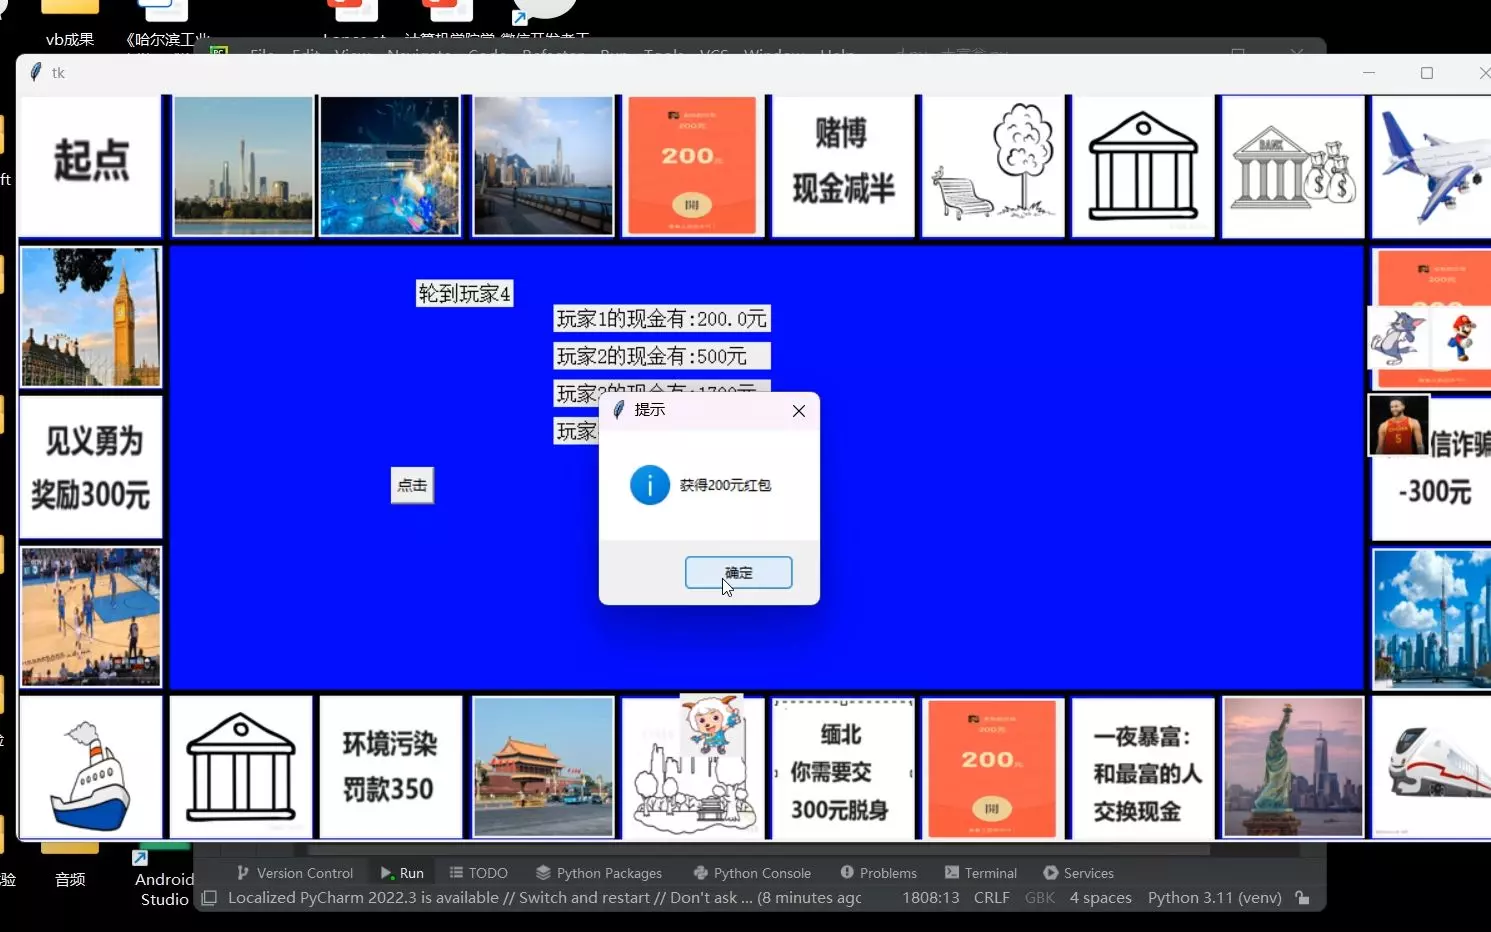Click the park bench and tree tile
The image size is (1491, 932).
coord(993,166)
